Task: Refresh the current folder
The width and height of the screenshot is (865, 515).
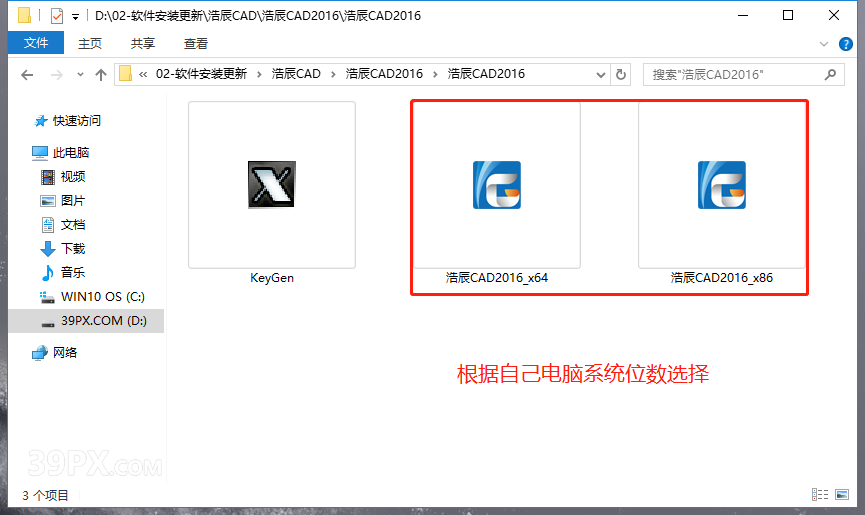Action: 621,74
